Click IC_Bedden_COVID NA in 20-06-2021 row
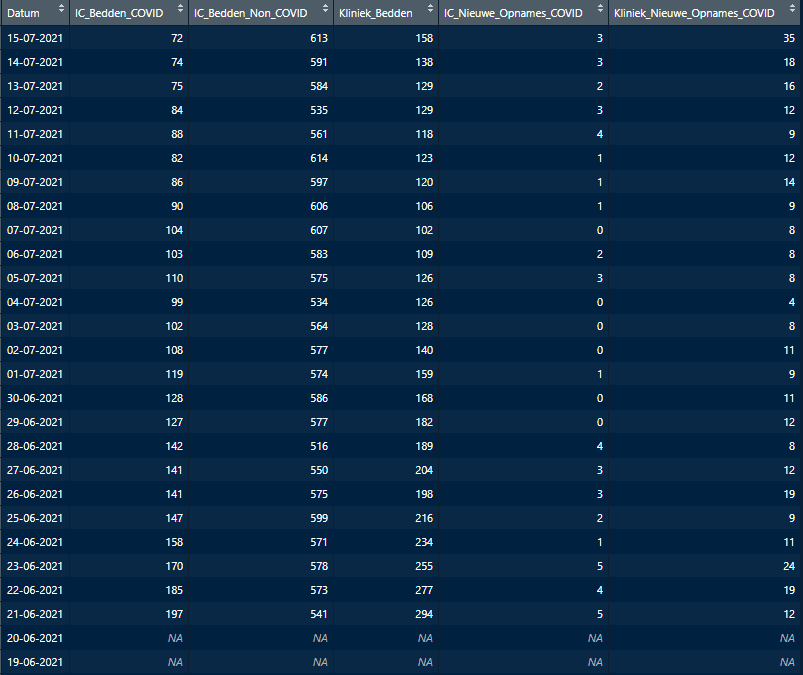The image size is (803, 675). point(176,638)
